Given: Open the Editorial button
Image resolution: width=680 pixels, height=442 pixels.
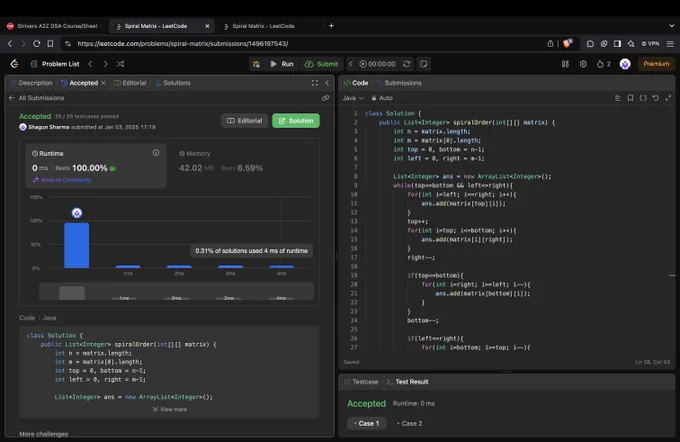Looking at the screenshot, I should point(245,121).
